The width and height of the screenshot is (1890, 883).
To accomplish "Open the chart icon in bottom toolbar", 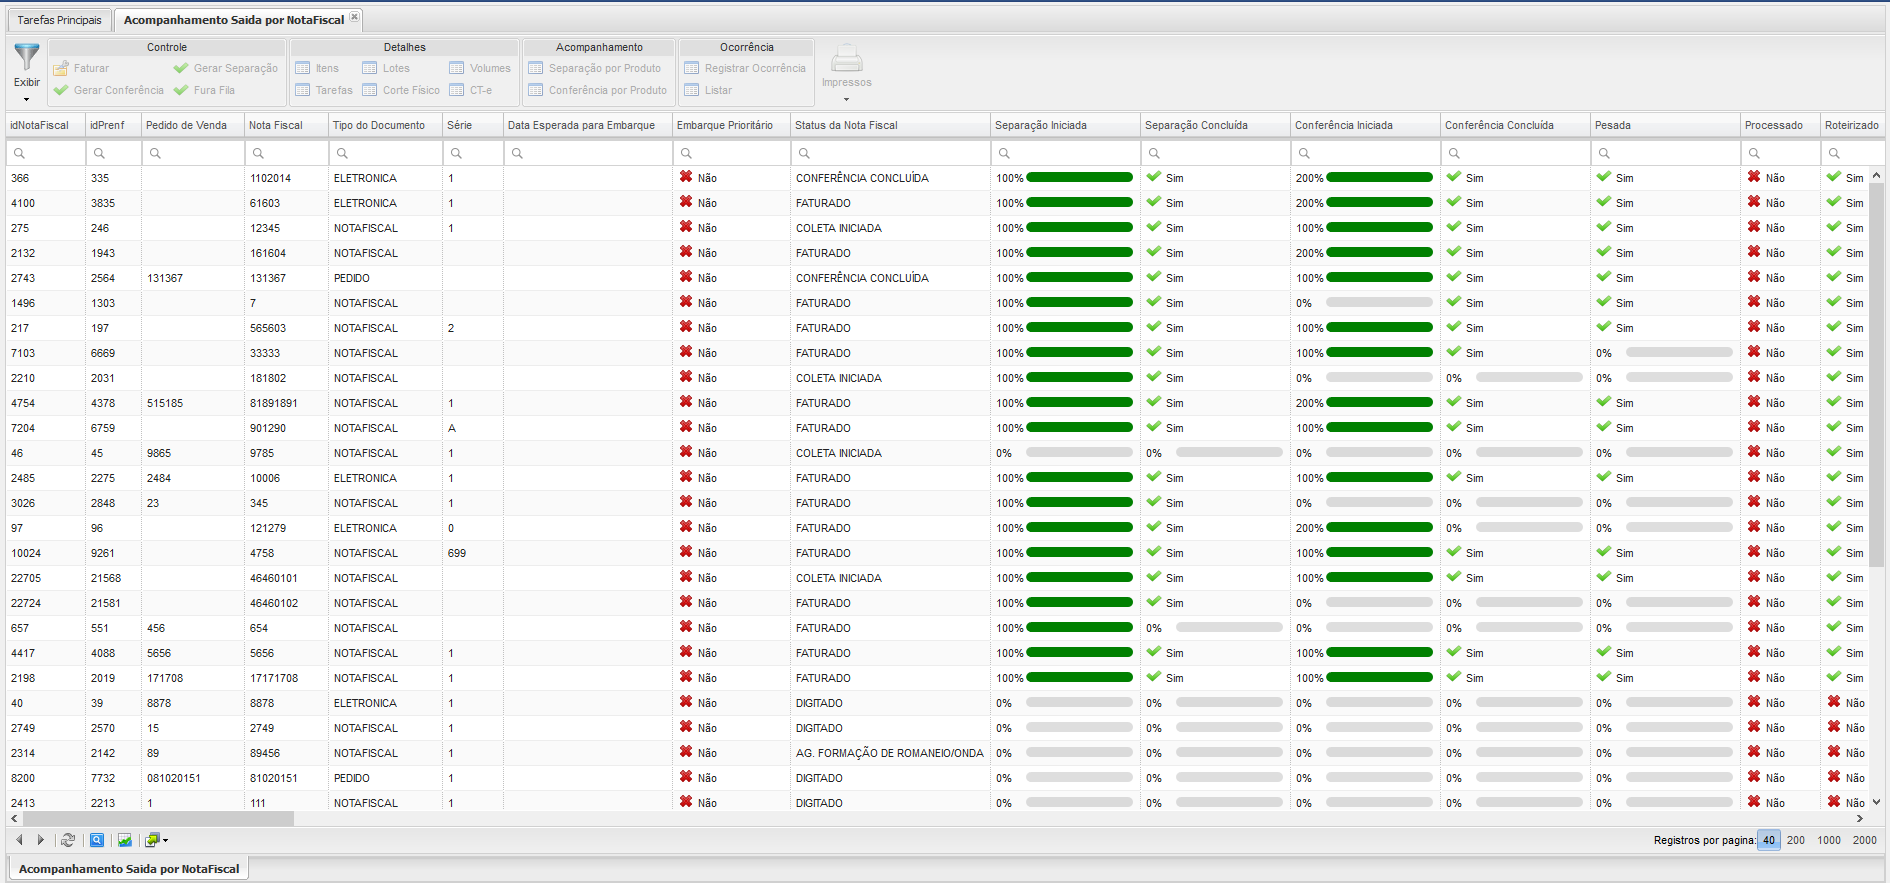I will point(125,840).
